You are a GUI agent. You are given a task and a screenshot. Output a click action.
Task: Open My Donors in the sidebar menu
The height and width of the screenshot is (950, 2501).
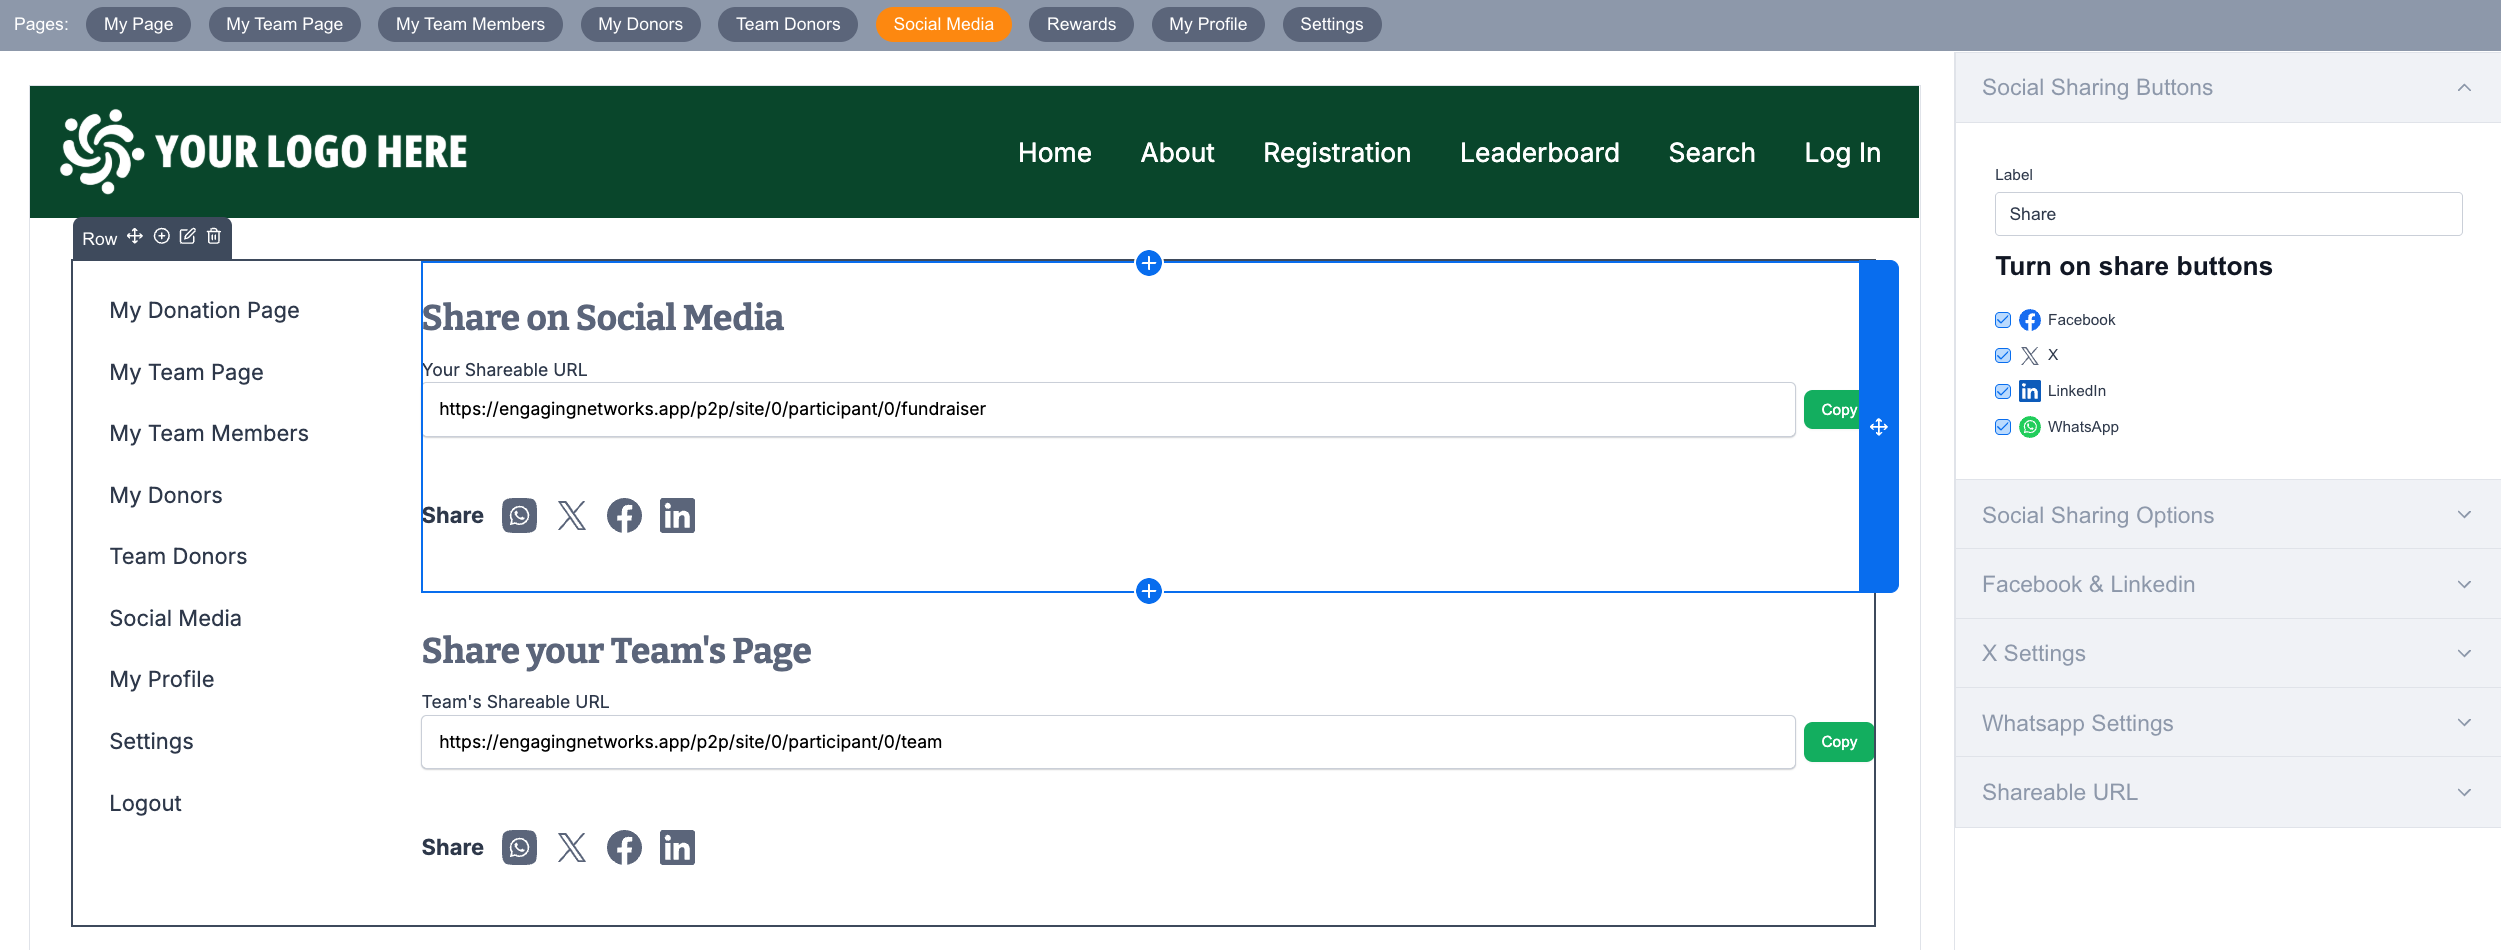click(166, 496)
